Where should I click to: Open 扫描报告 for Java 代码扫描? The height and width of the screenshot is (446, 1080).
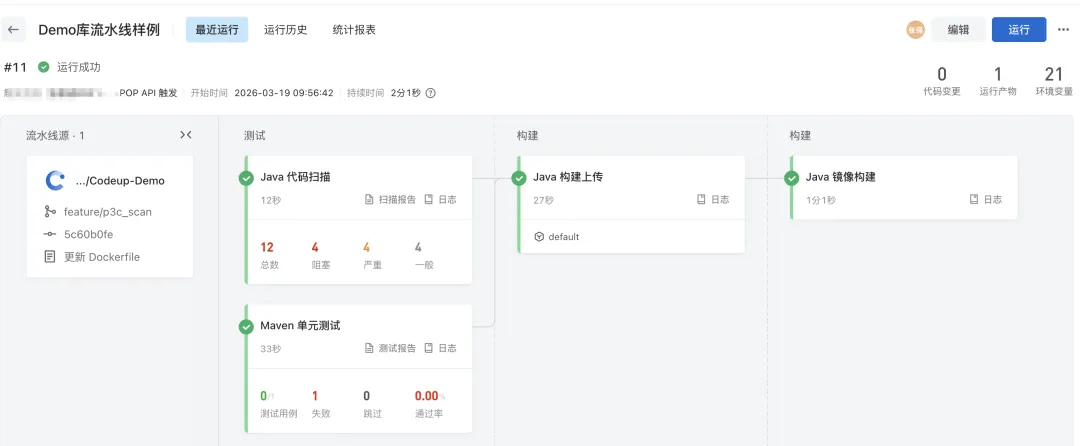390,200
